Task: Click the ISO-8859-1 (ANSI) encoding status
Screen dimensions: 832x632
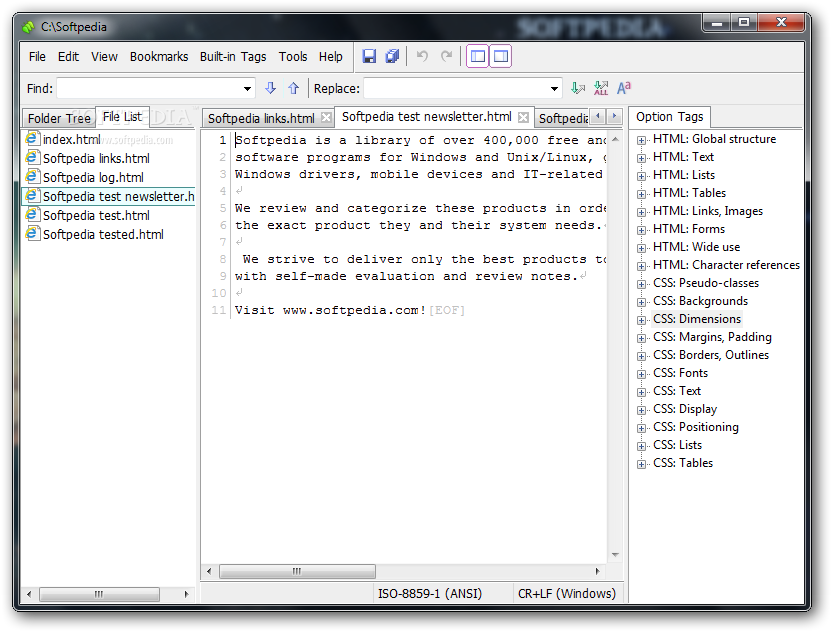Action: (430, 594)
